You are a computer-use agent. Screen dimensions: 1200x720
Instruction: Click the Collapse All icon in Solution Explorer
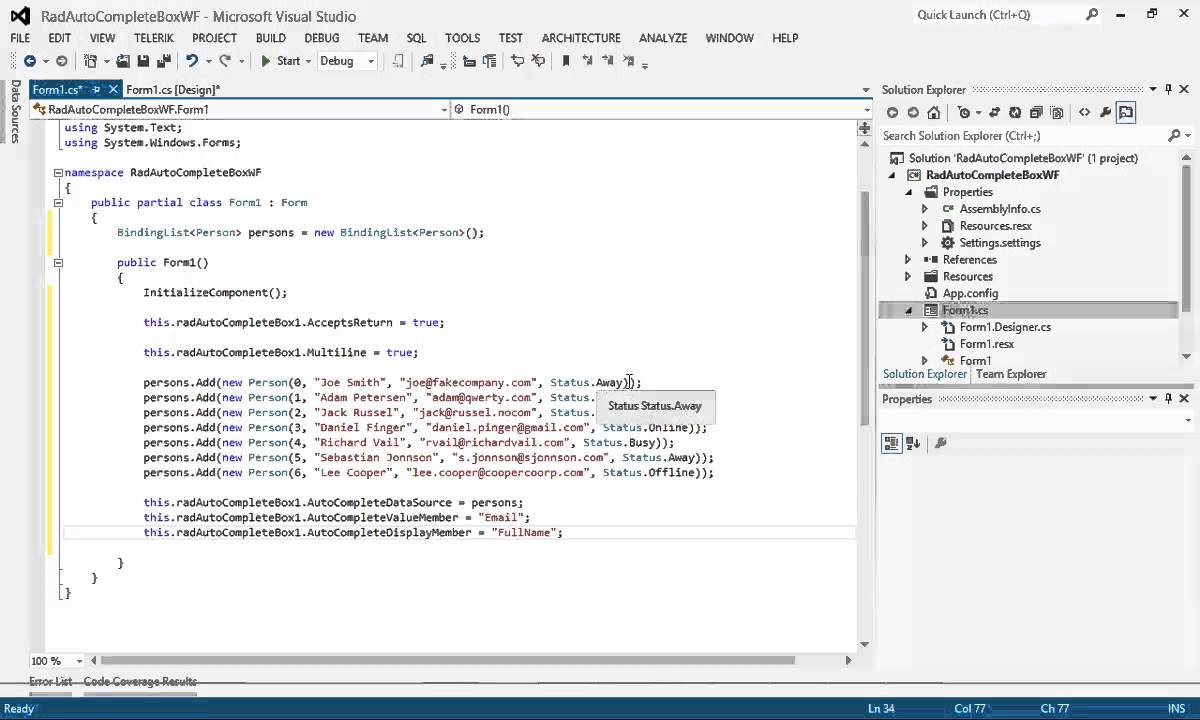coord(1036,113)
